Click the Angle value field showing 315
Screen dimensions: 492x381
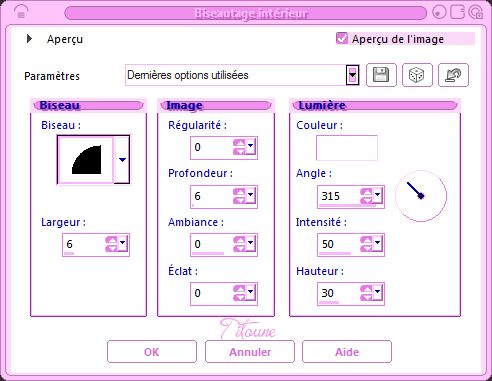pos(339,196)
